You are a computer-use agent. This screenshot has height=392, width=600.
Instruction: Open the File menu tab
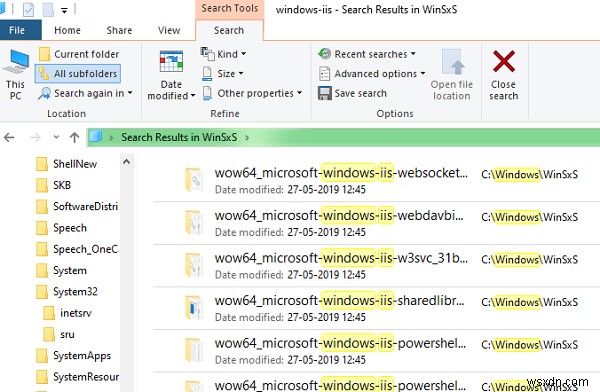click(17, 30)
